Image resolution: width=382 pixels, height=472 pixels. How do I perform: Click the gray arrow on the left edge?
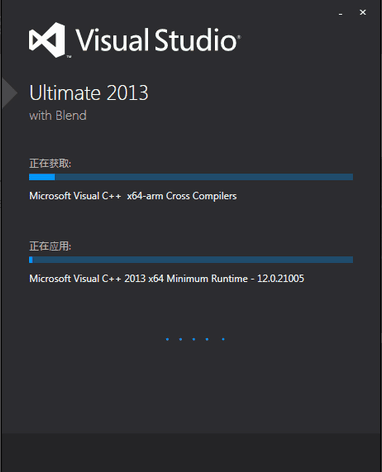point(9,93)
